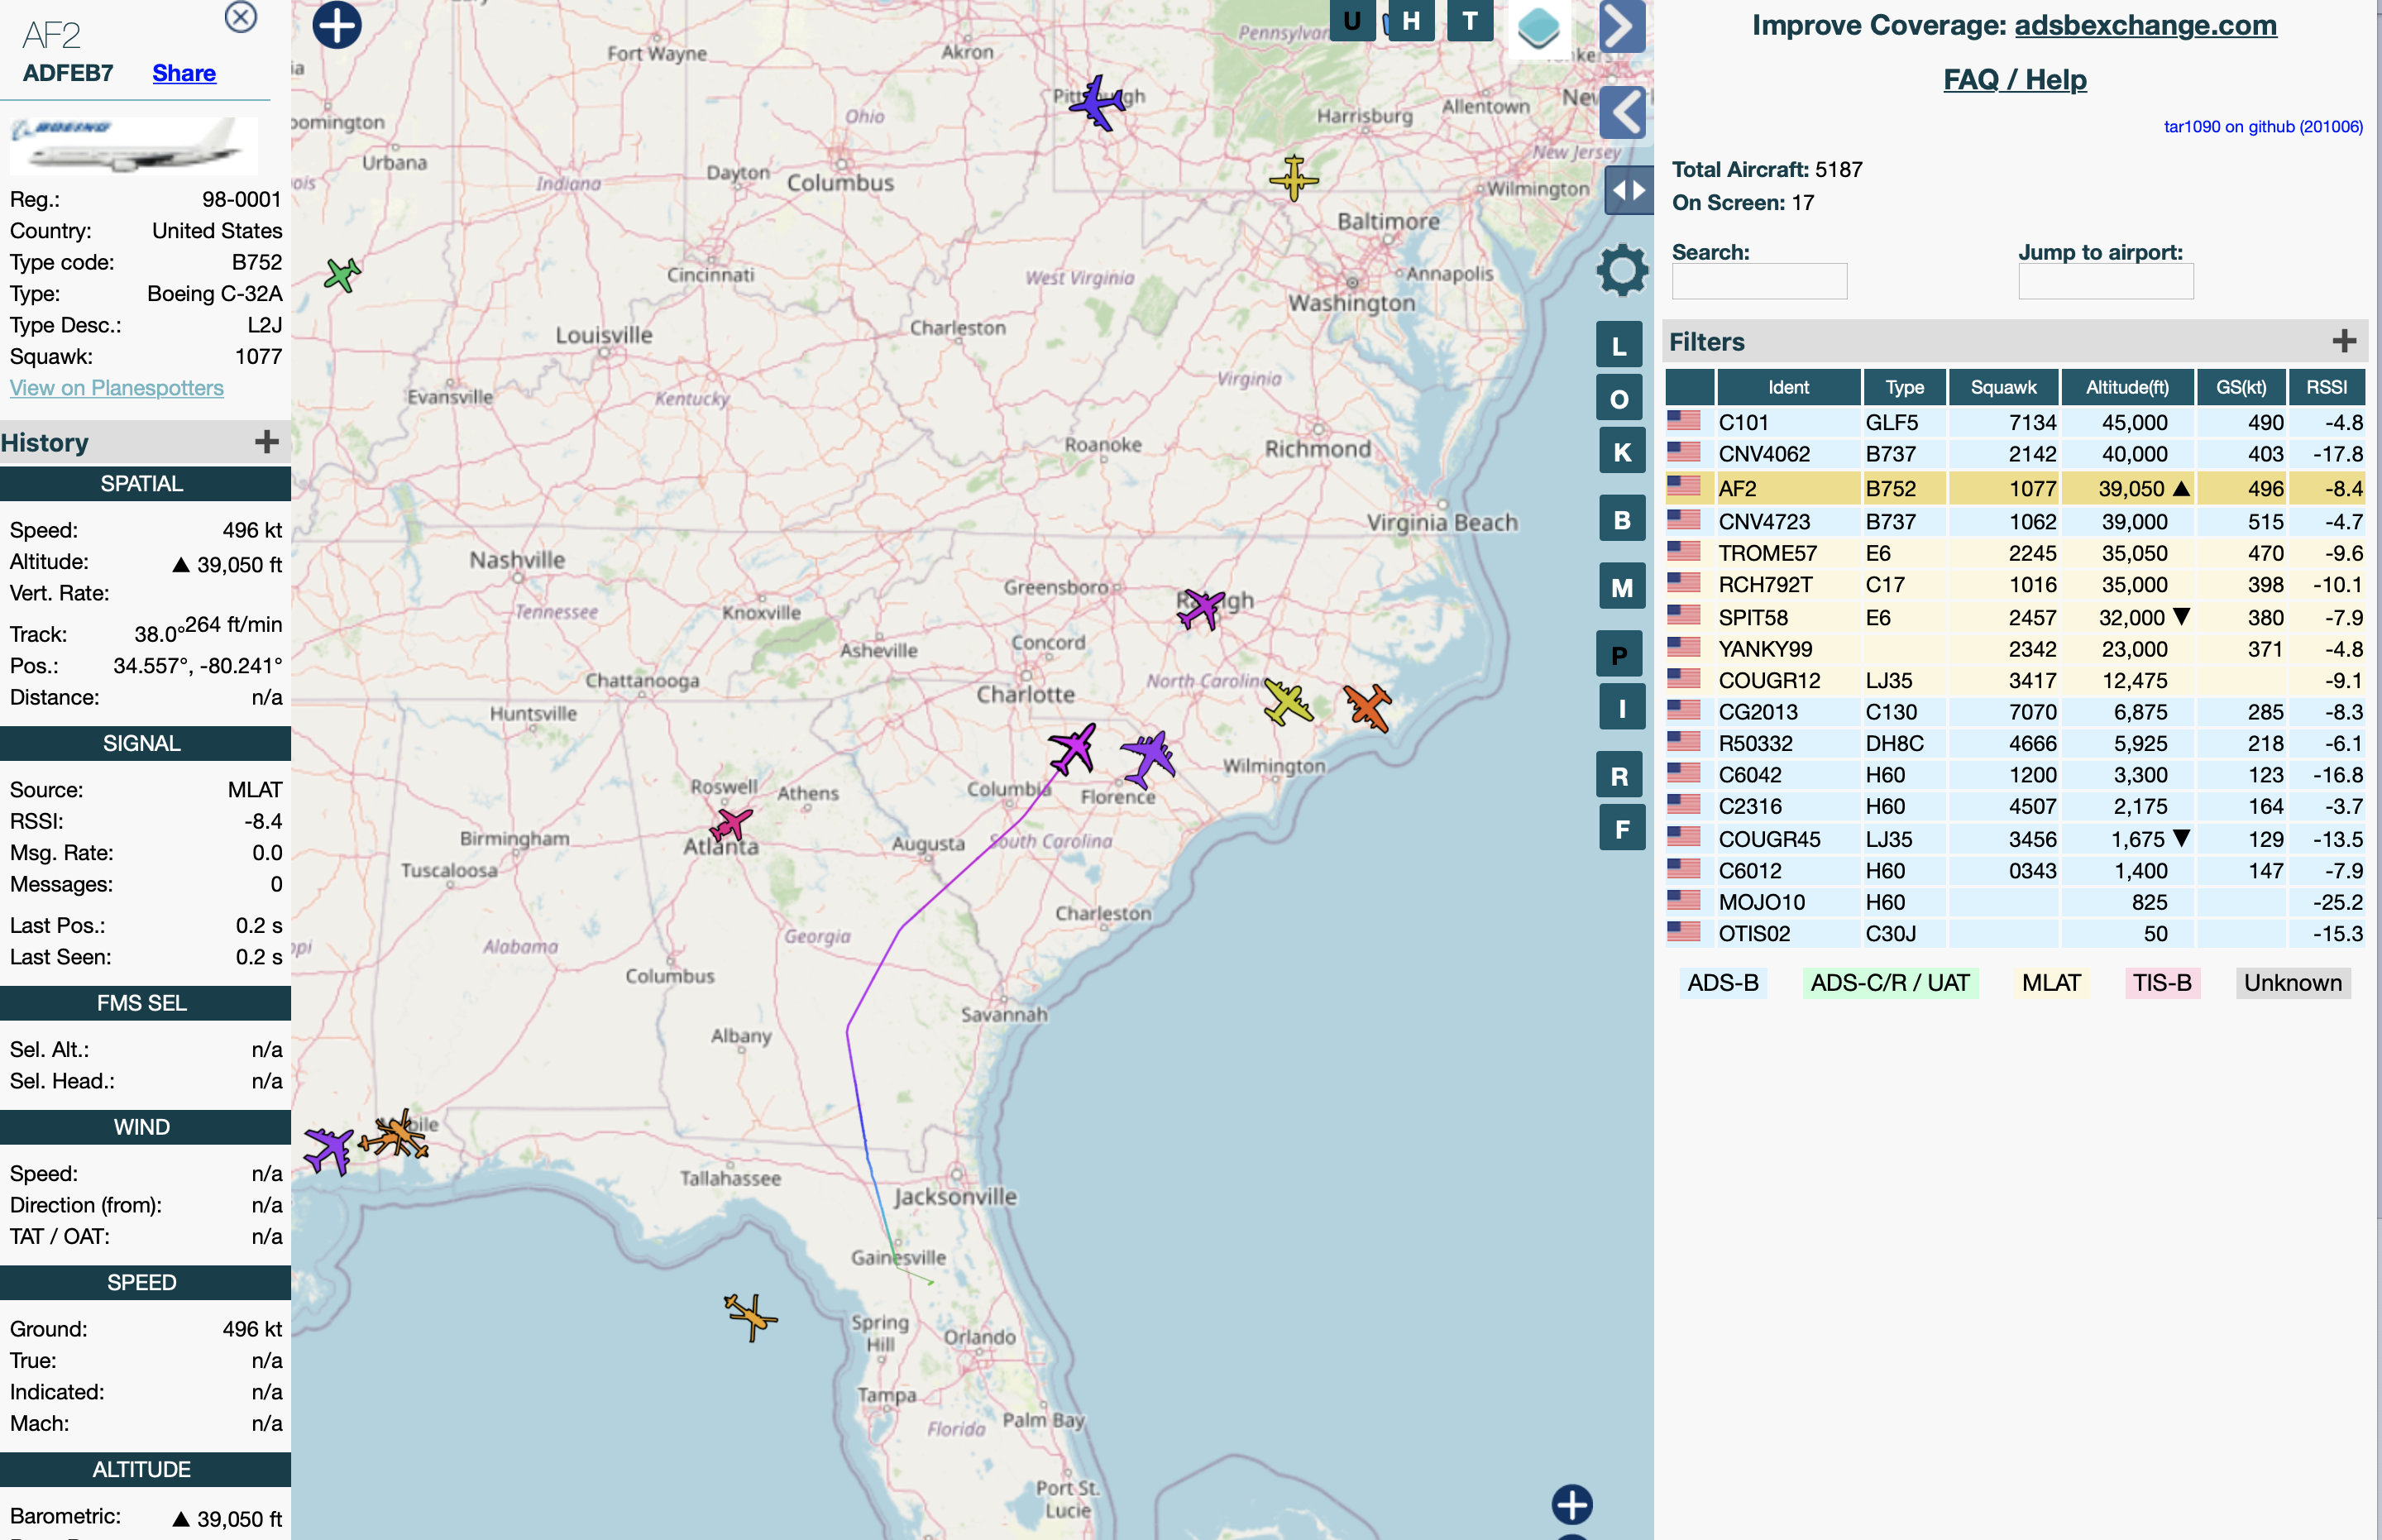Close the AF2 aircraft info panel
Image resolution: width=2382 pixels, height=1540 pixels.
pos(241,17)
